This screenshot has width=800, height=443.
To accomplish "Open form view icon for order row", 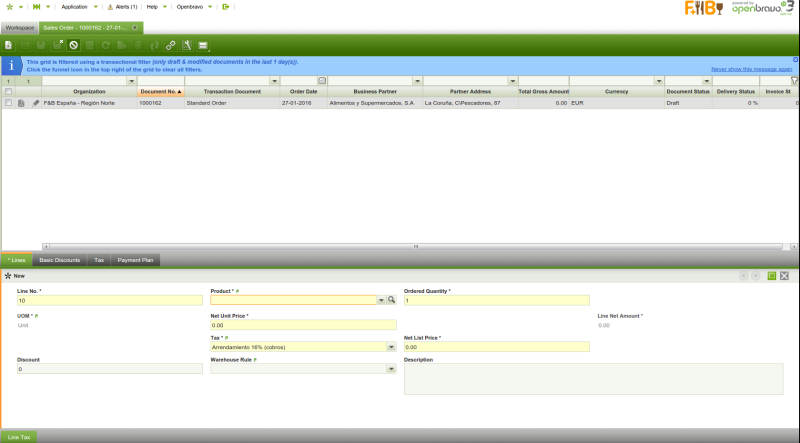I will 22,103.
